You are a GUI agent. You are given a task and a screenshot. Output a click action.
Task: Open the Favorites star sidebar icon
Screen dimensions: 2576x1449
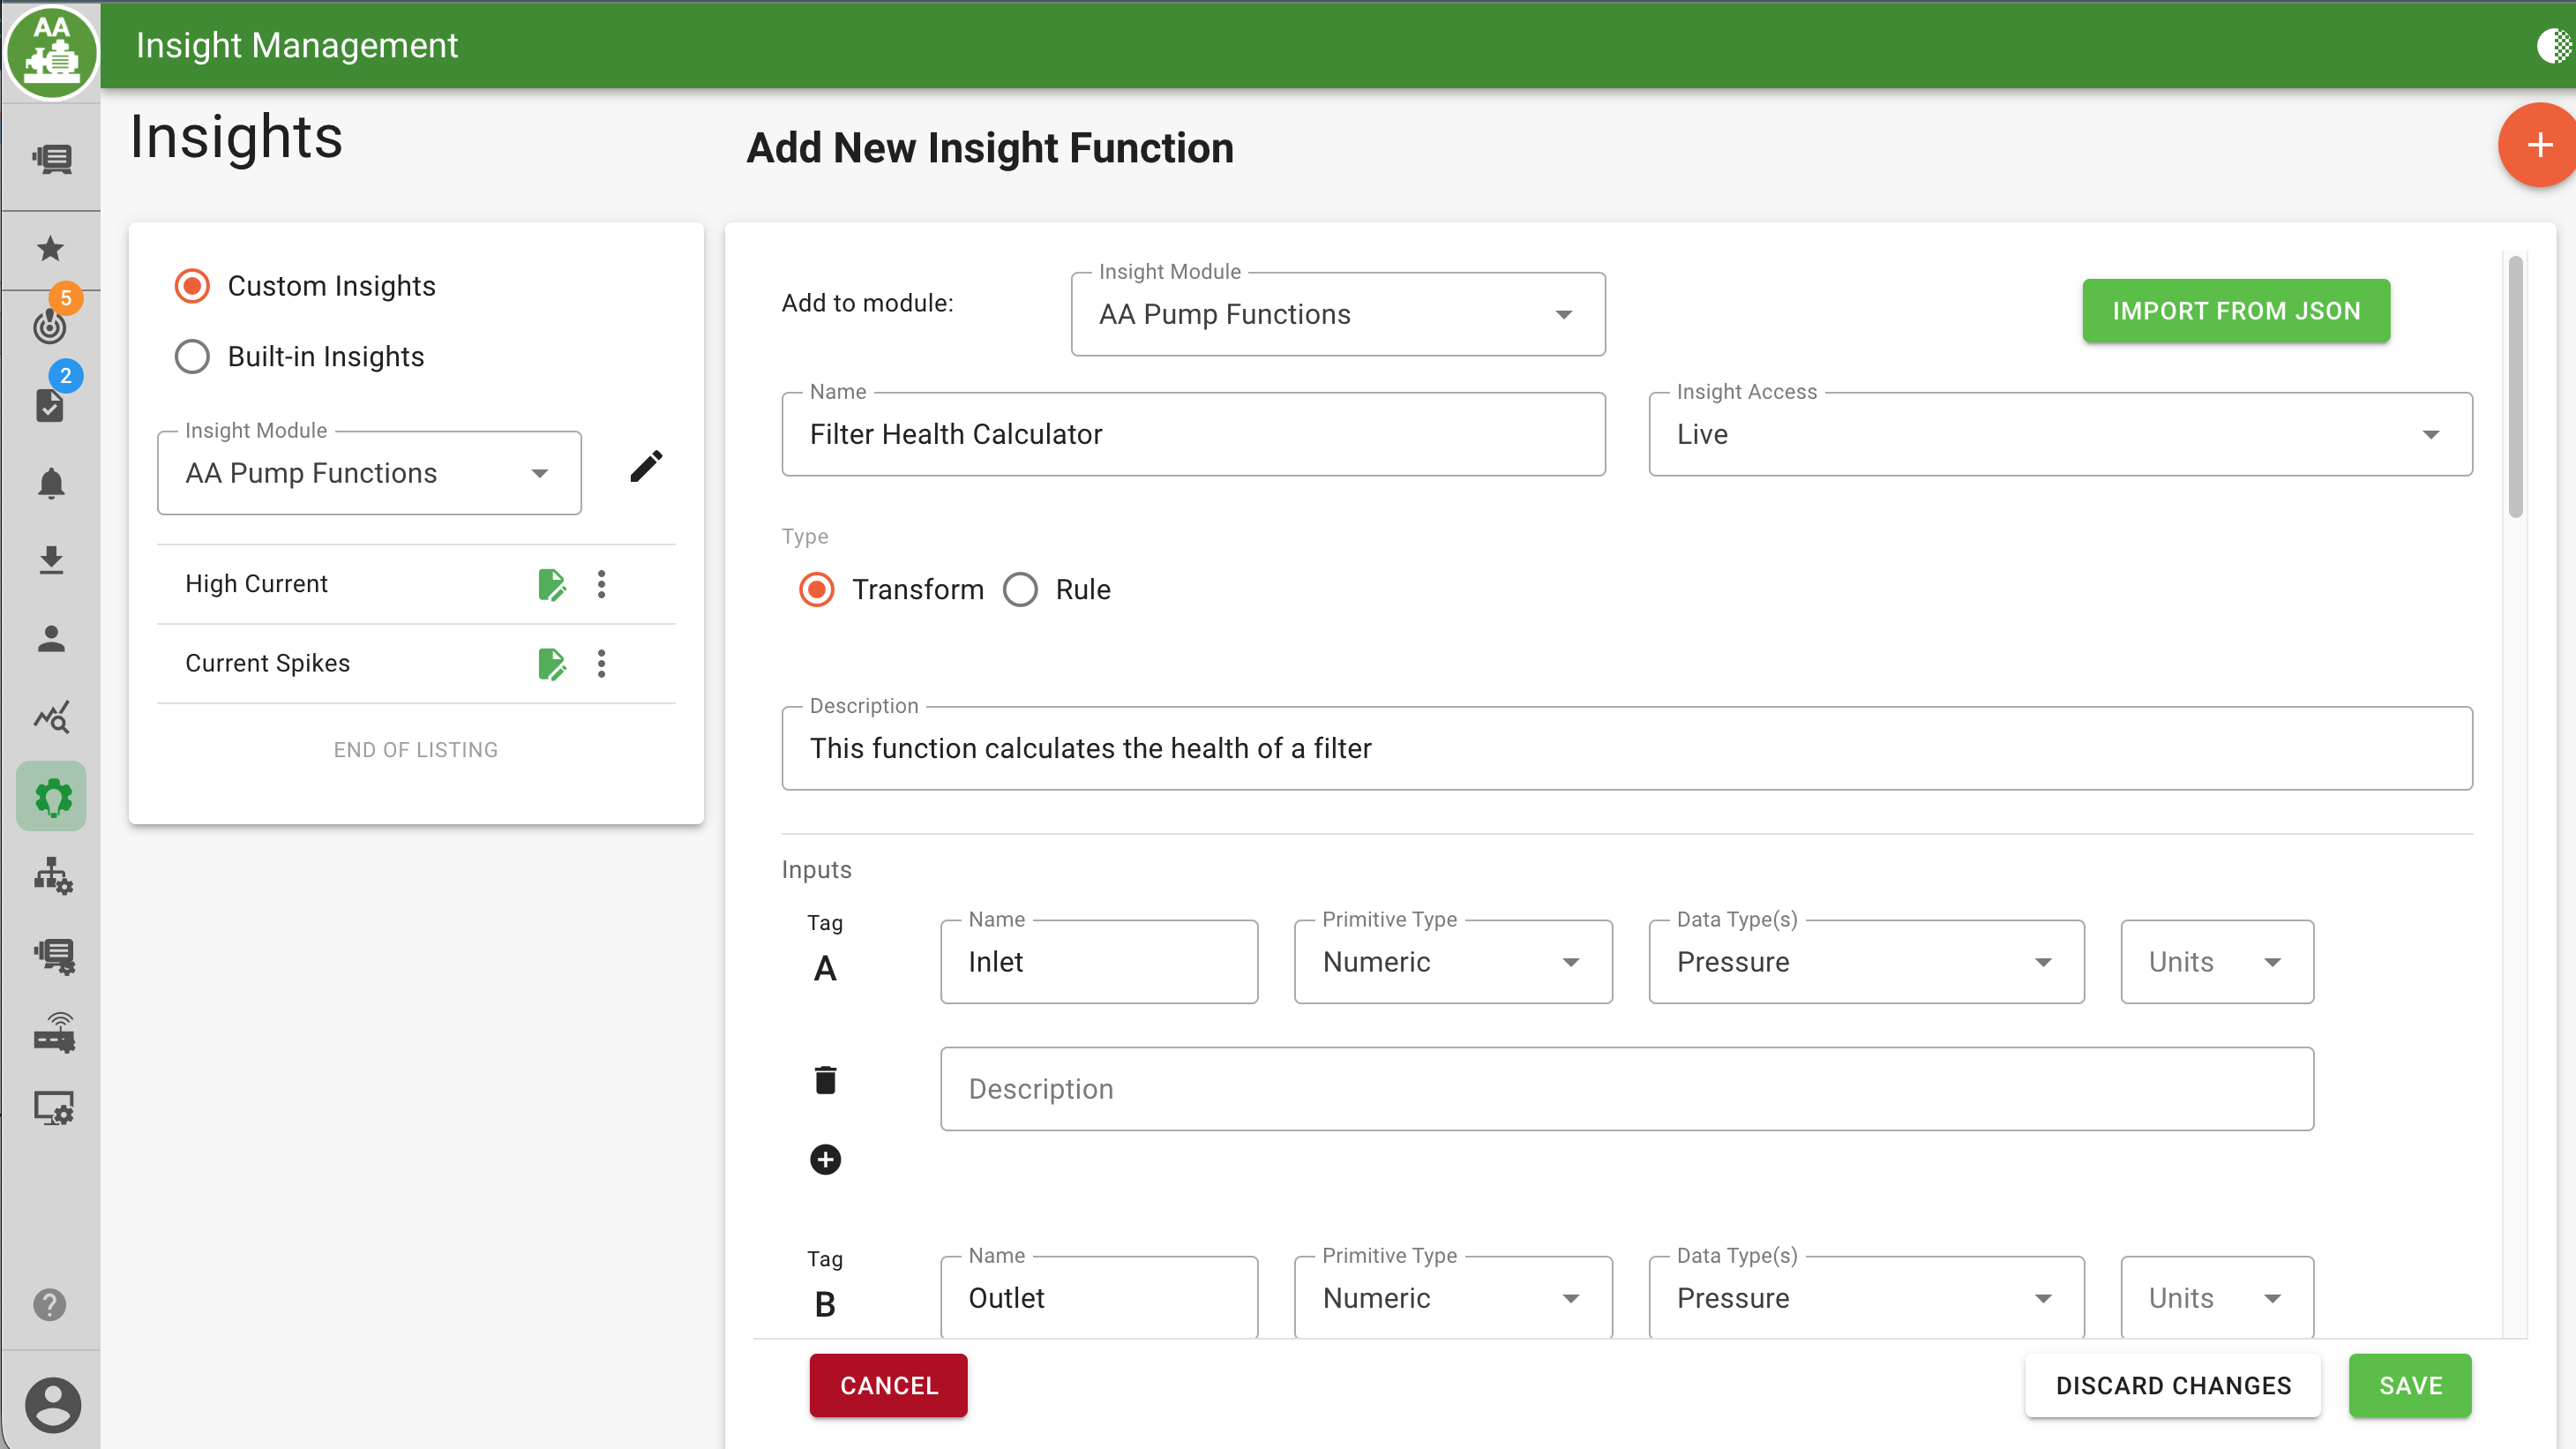click(49, 249)
